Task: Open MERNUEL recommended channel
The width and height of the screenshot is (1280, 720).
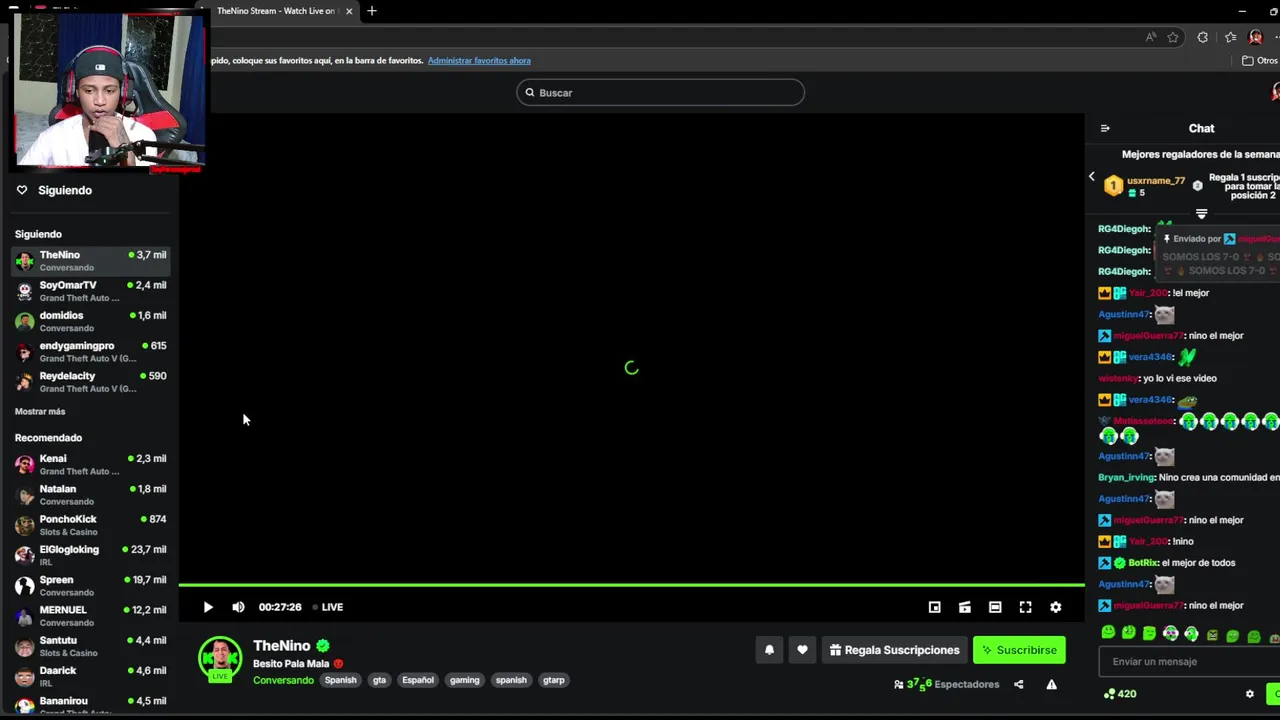Action: 92,616
